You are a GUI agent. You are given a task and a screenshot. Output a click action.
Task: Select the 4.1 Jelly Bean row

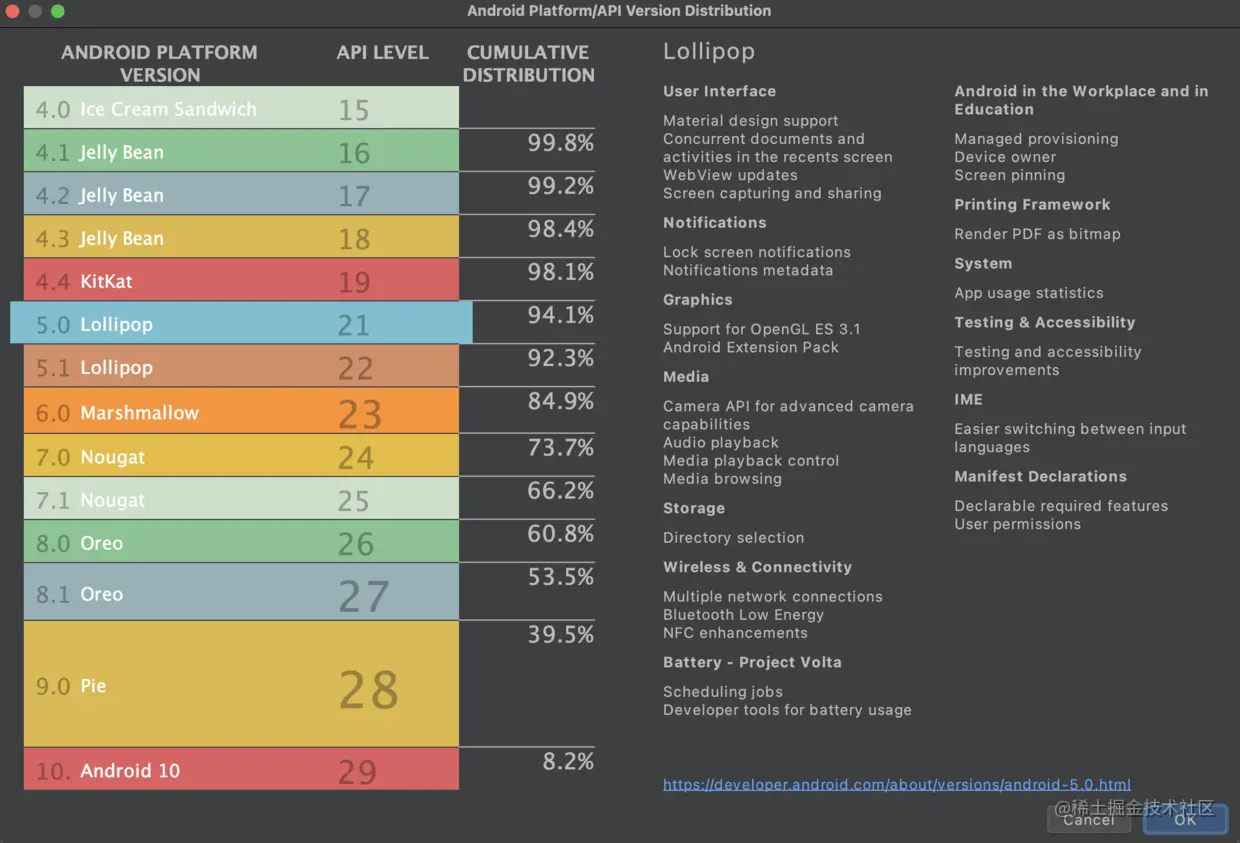tap(240, 151)
